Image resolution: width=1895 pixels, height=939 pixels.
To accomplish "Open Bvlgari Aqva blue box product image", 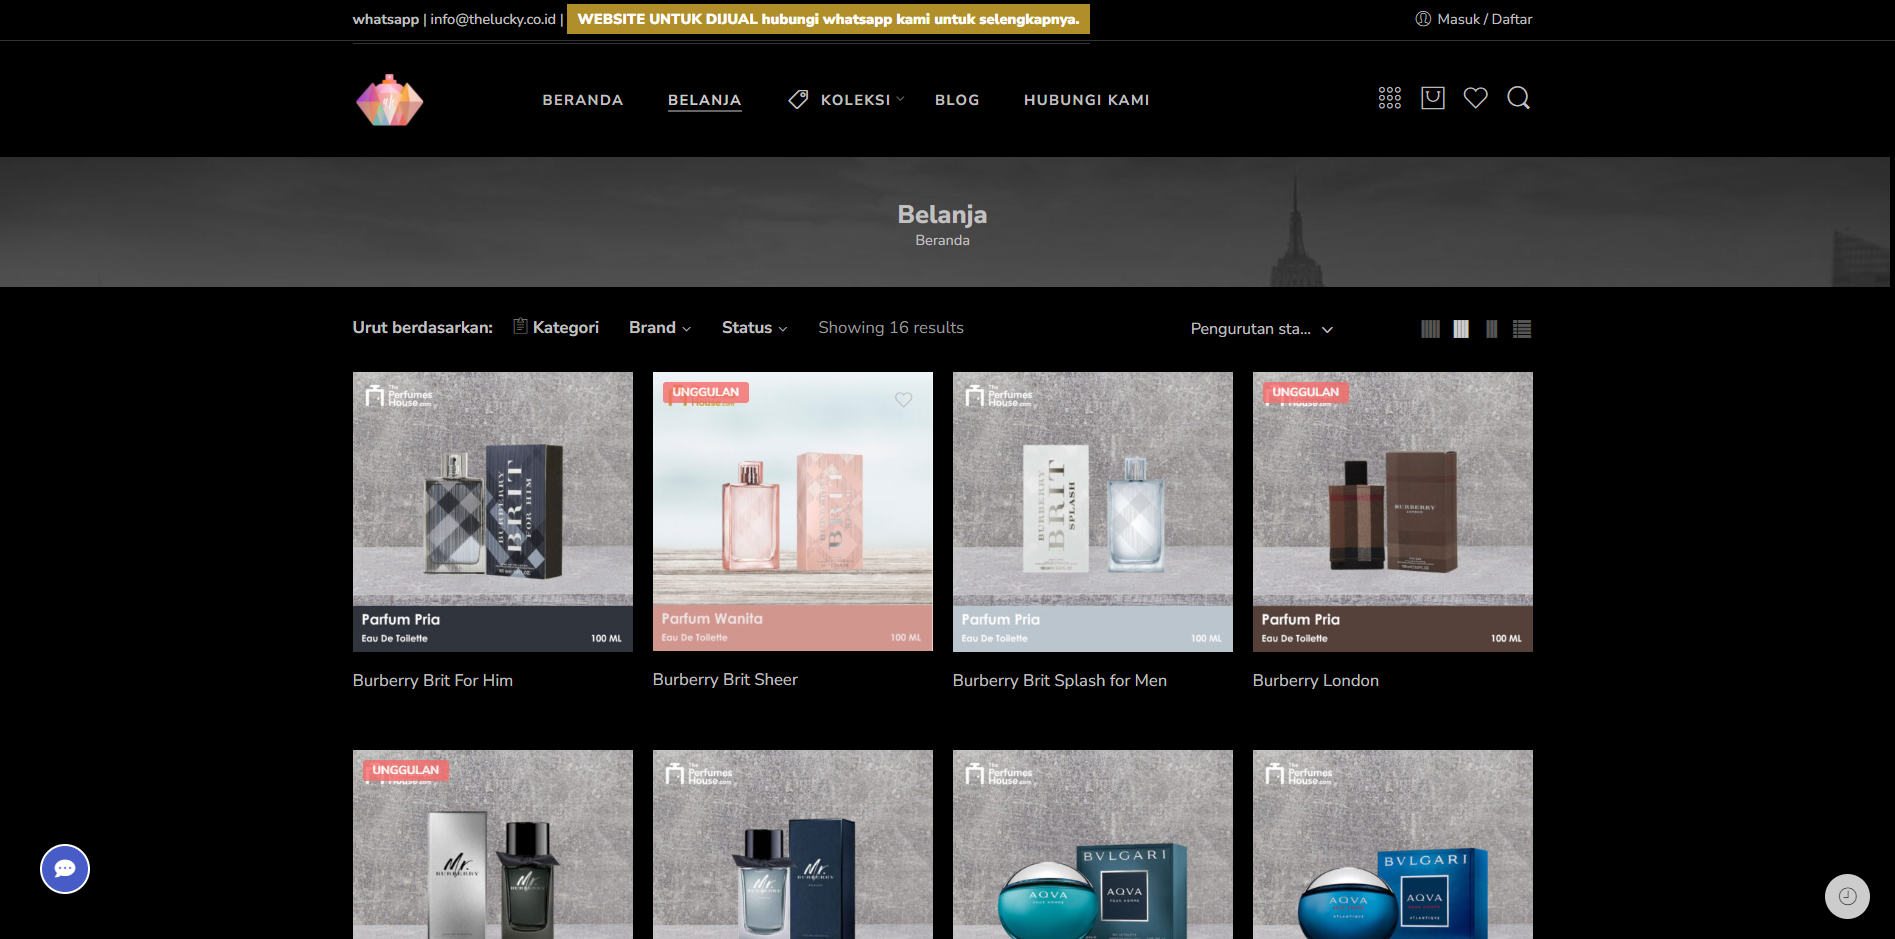I will [x=1393, y=845].
